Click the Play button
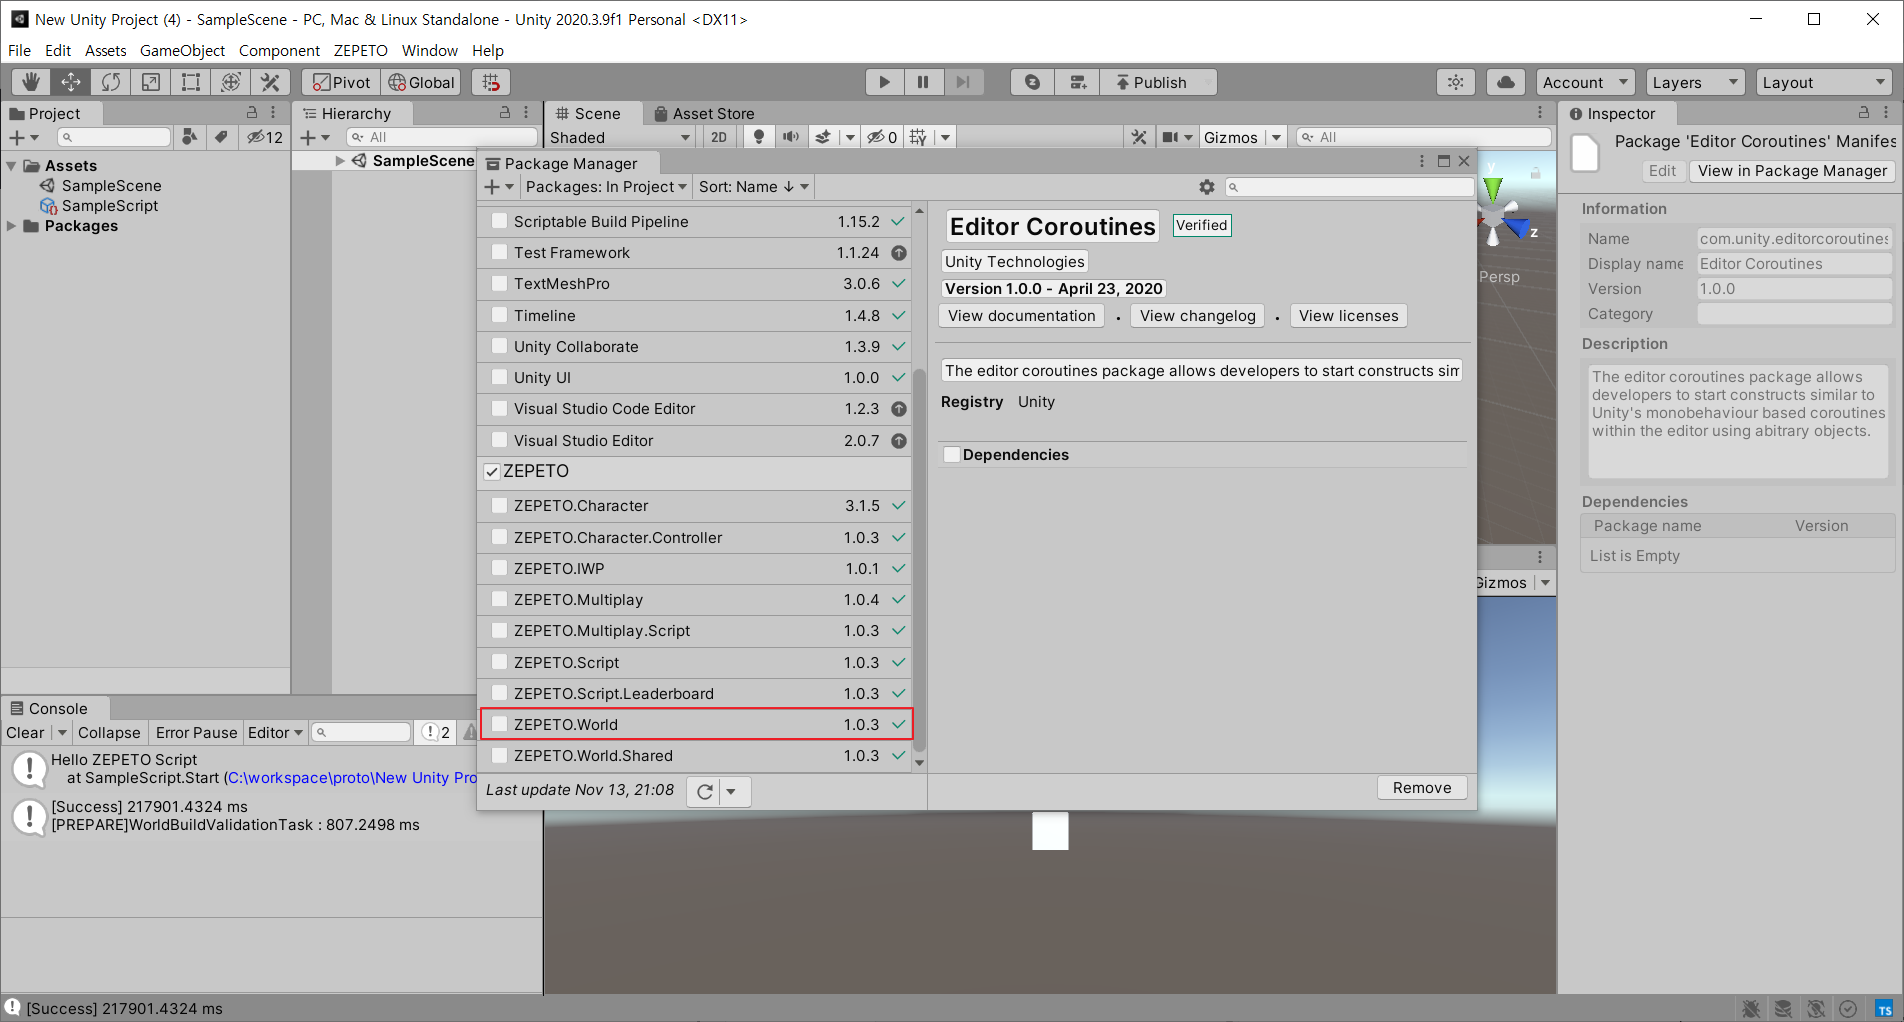 point(884,82)
